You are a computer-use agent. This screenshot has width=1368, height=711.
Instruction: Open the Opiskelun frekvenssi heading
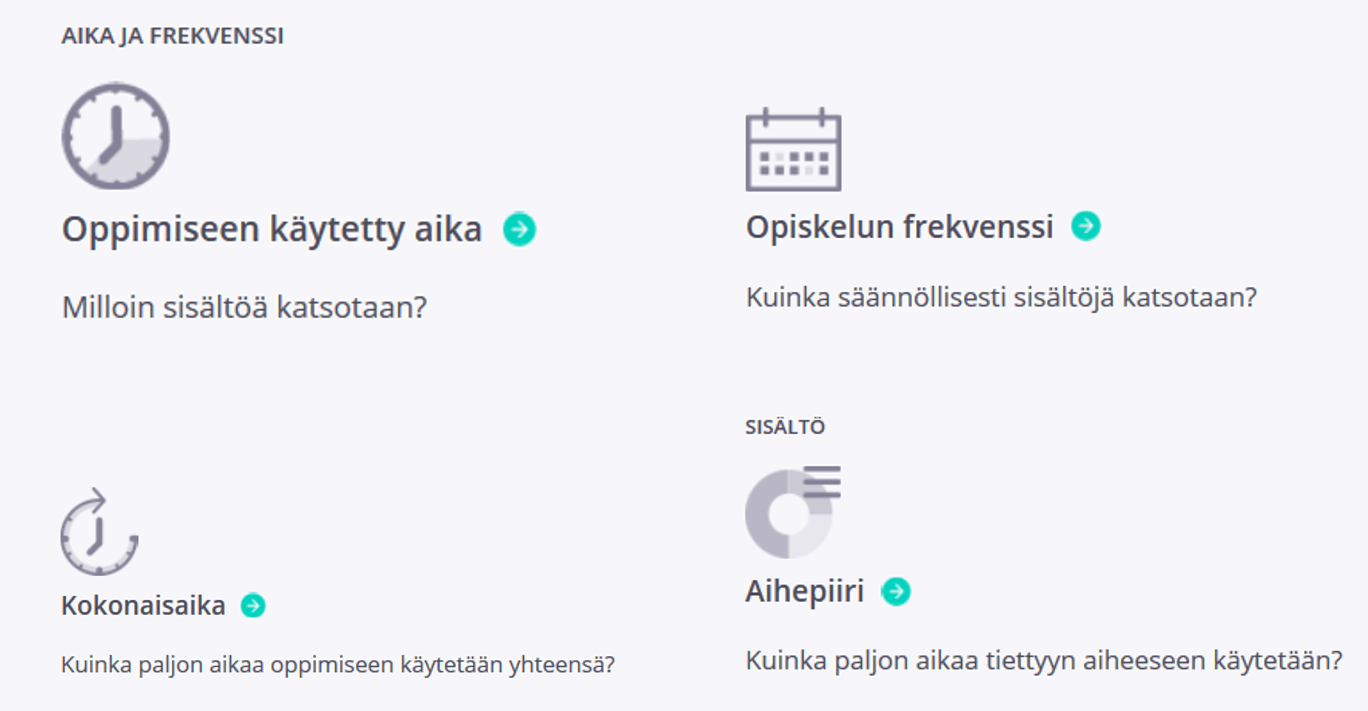coord(899,227)
